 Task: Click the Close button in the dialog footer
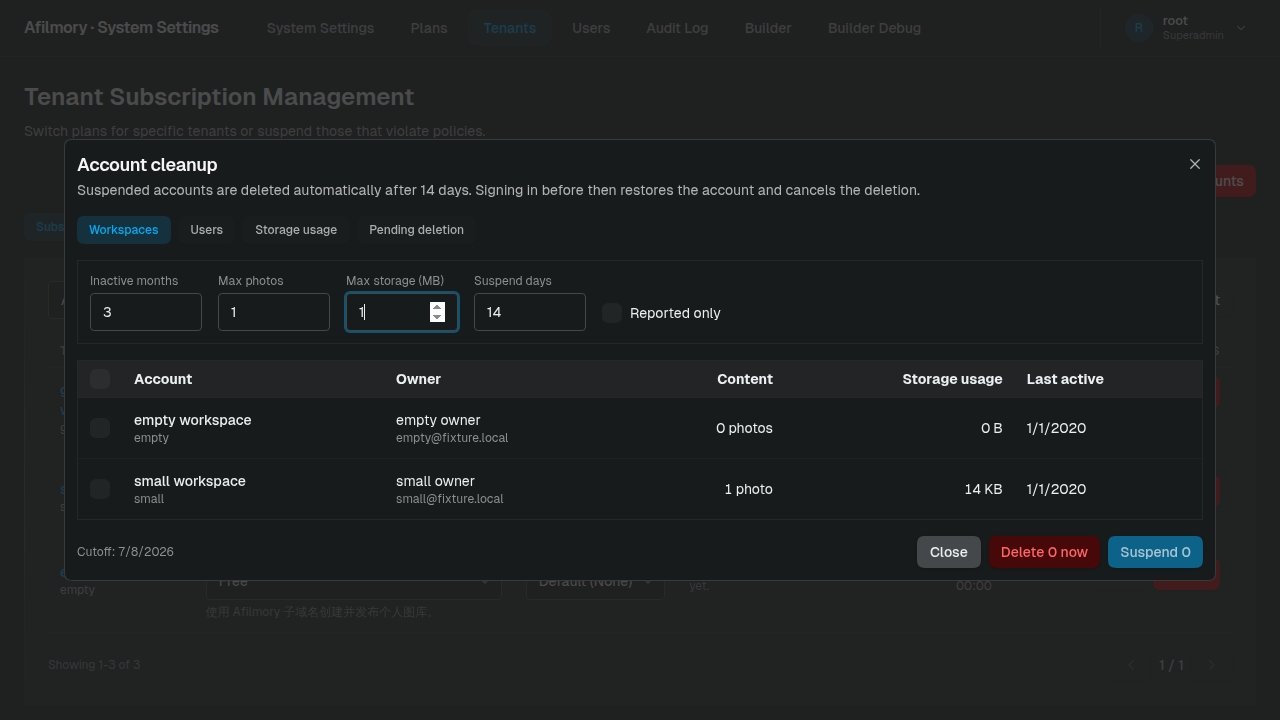(x=949, y=552)
